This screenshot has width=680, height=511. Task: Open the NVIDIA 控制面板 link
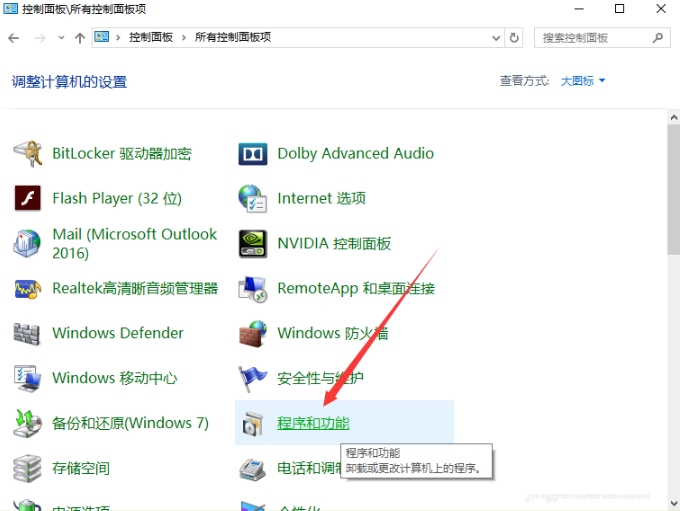[334, 243]
